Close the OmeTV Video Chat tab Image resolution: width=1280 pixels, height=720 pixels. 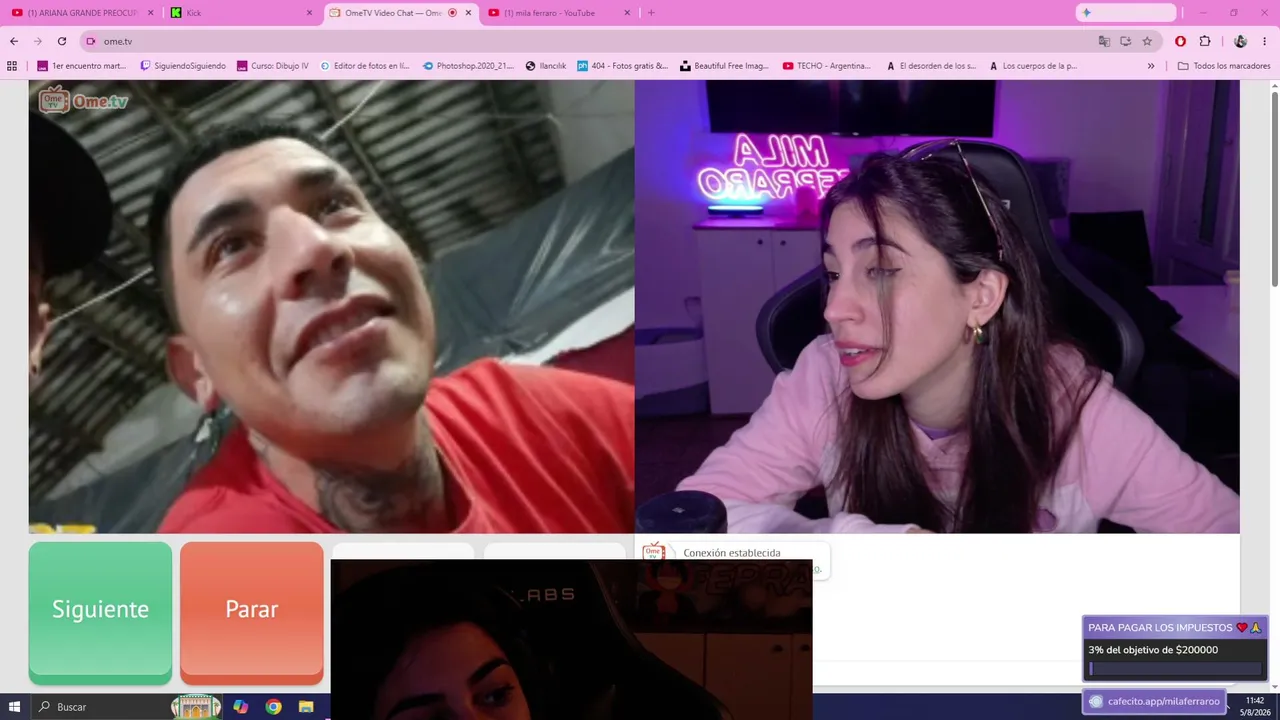pos(468,13)
